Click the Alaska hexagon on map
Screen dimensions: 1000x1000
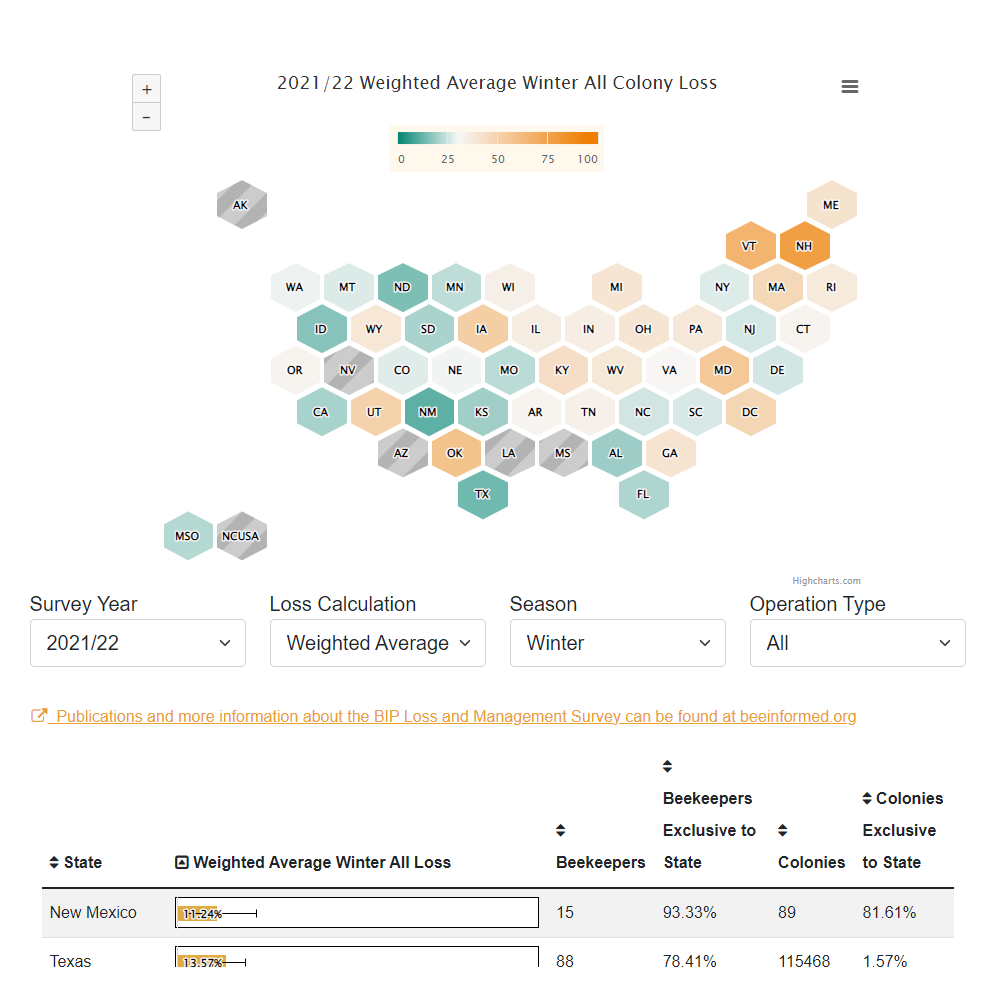tap(241, 205)
